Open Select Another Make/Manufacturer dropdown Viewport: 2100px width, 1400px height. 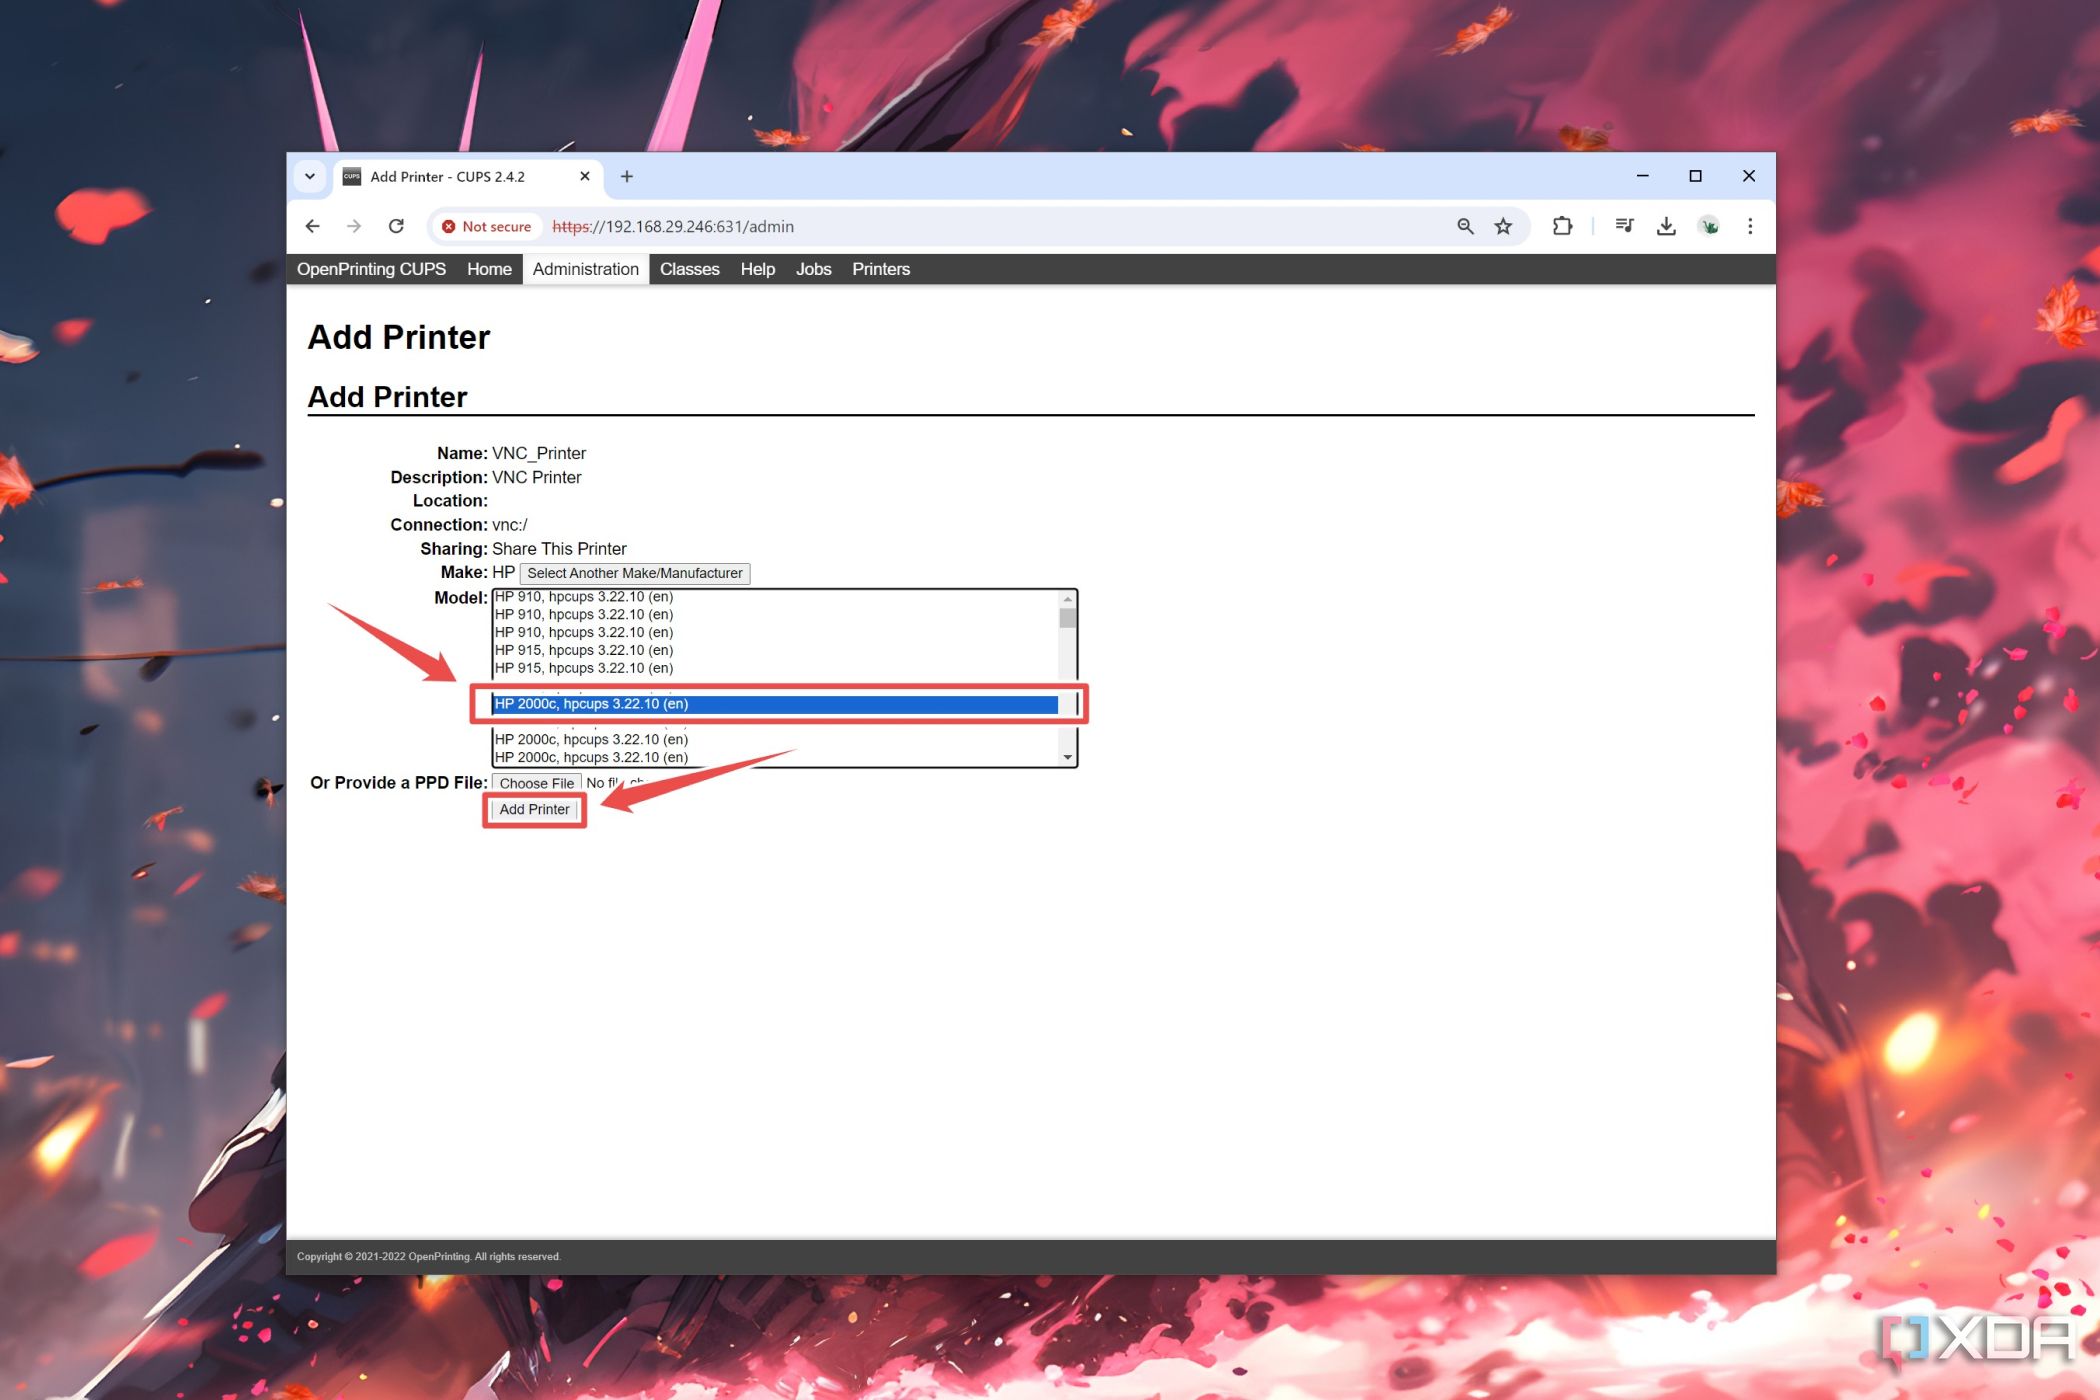click(x=634, y=572)
